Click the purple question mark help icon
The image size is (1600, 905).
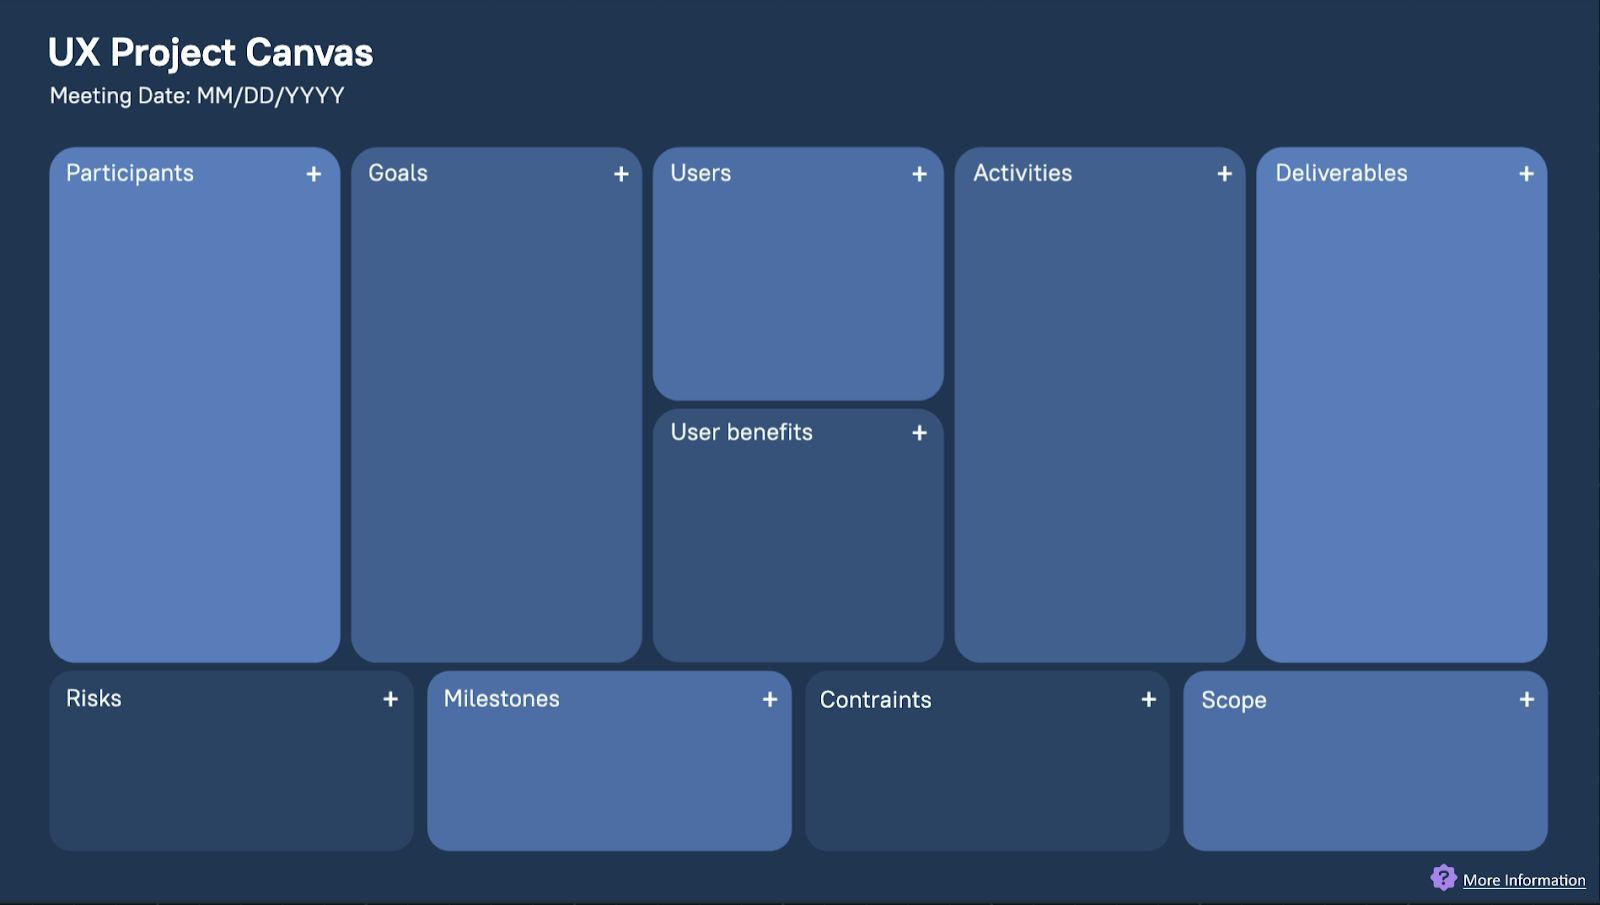(1443, 878)
